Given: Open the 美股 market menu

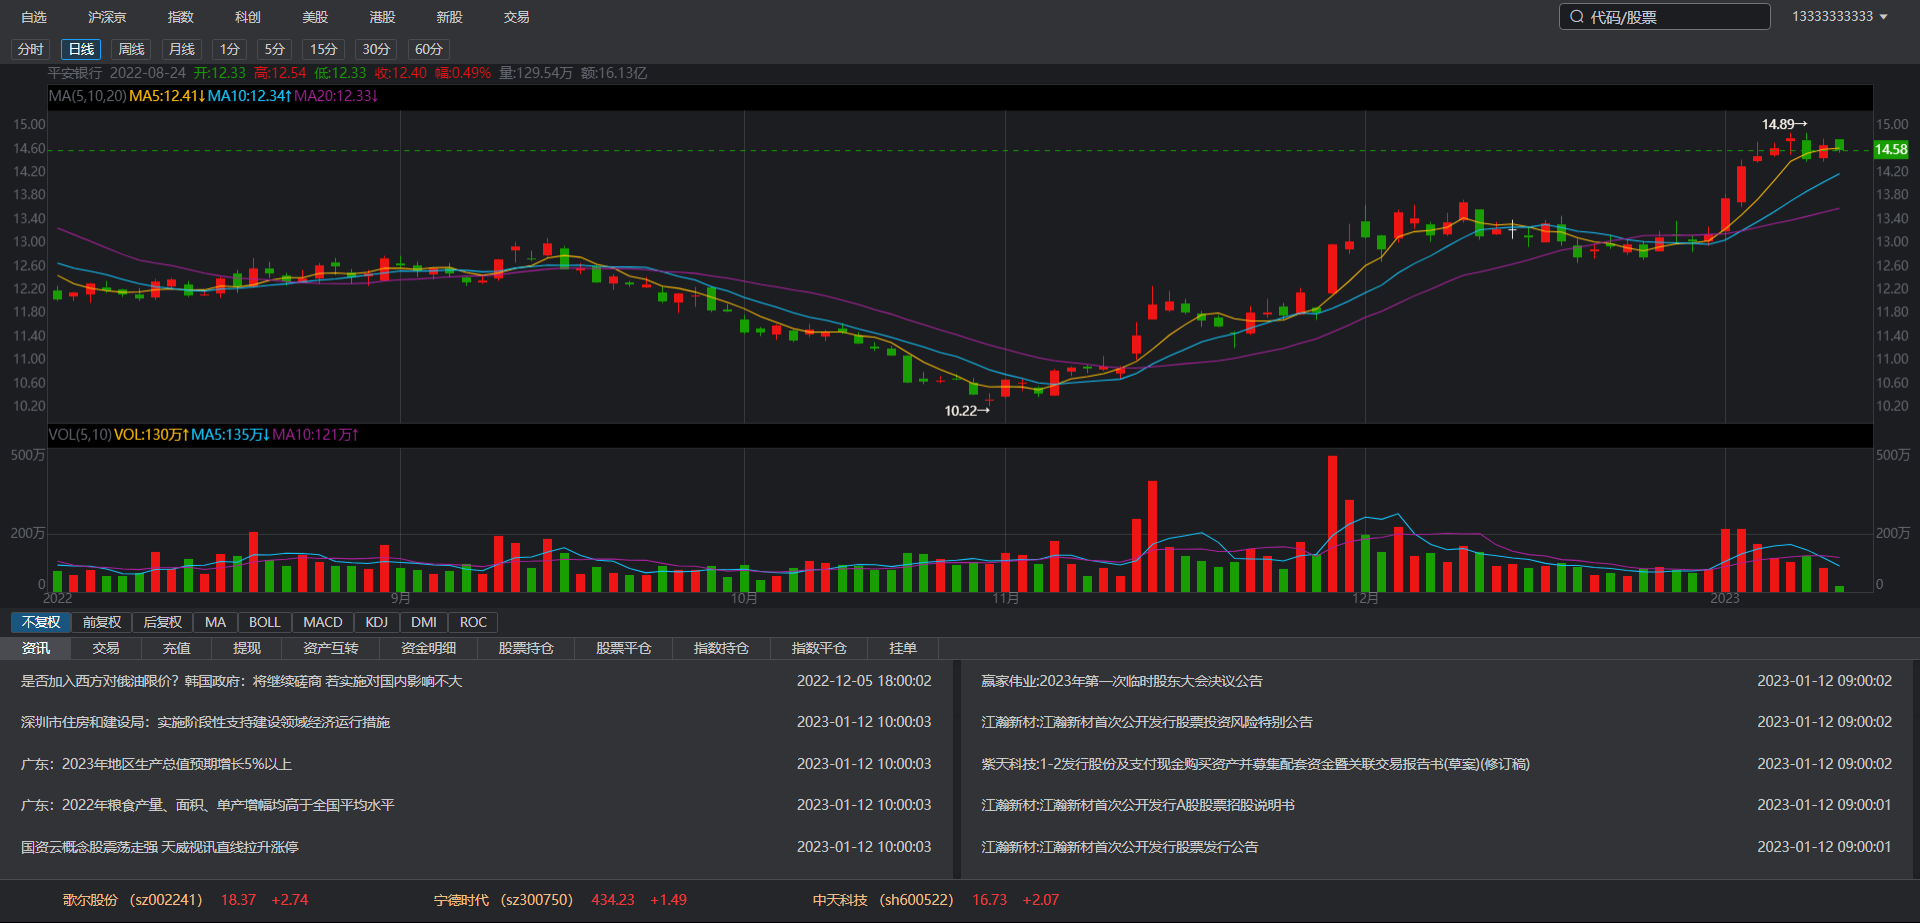Looking at the screenshot, I should 315,17.
